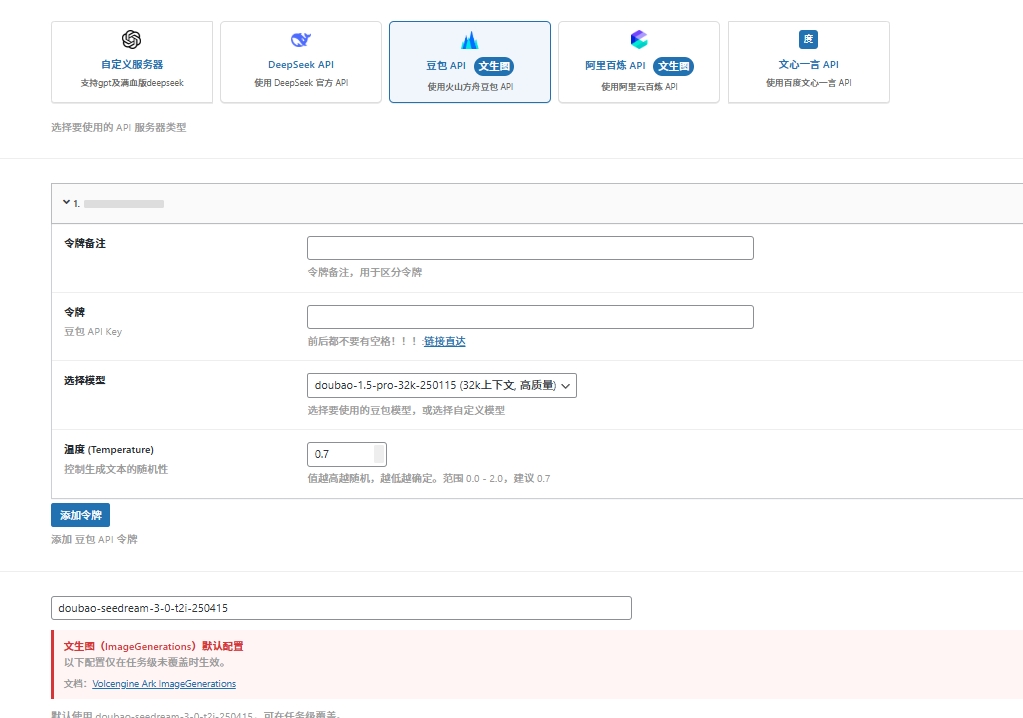Click the 豆包 API Key input field

coord(529,316)
